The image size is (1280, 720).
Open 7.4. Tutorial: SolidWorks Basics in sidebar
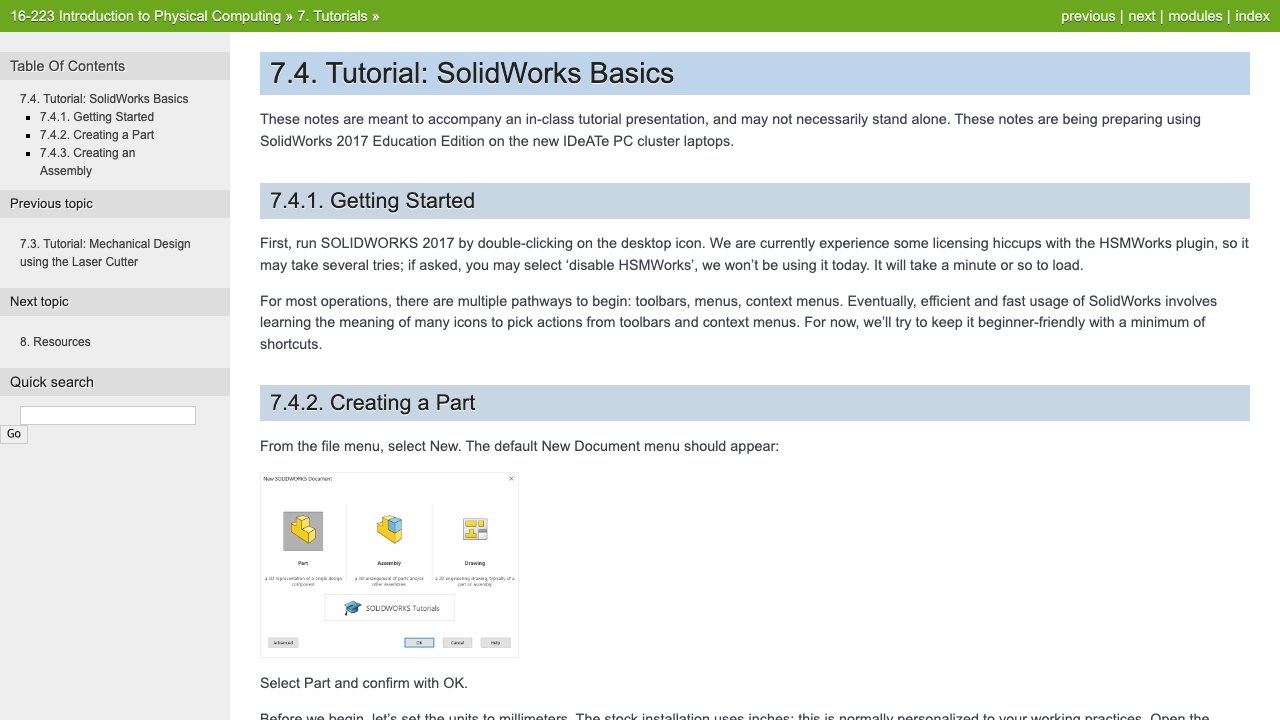(104, 99)
